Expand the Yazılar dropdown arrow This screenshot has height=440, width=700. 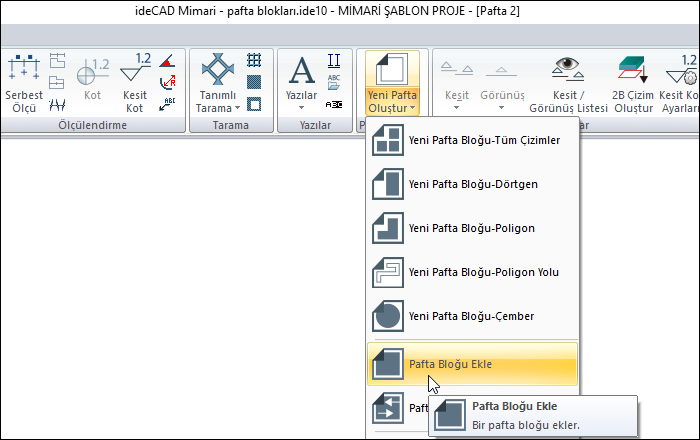coord(301,108)
